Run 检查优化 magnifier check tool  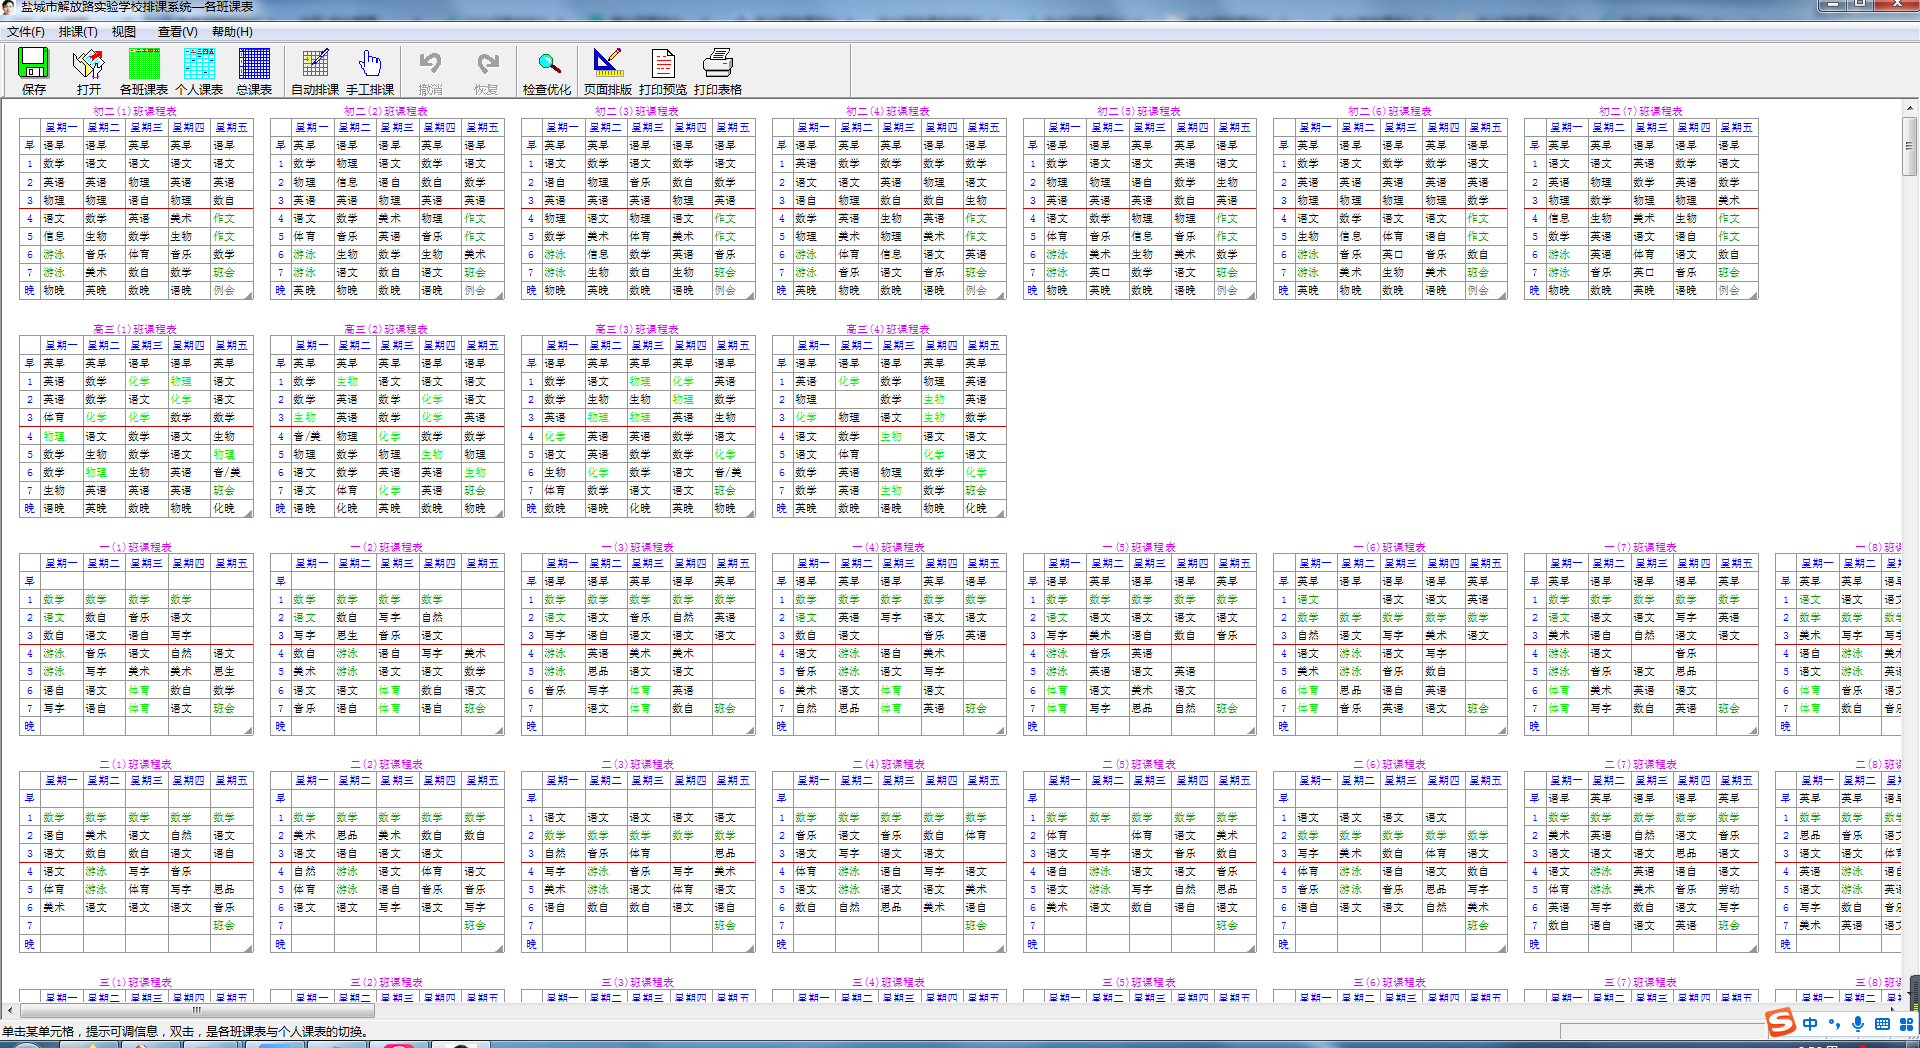point(547,64)
